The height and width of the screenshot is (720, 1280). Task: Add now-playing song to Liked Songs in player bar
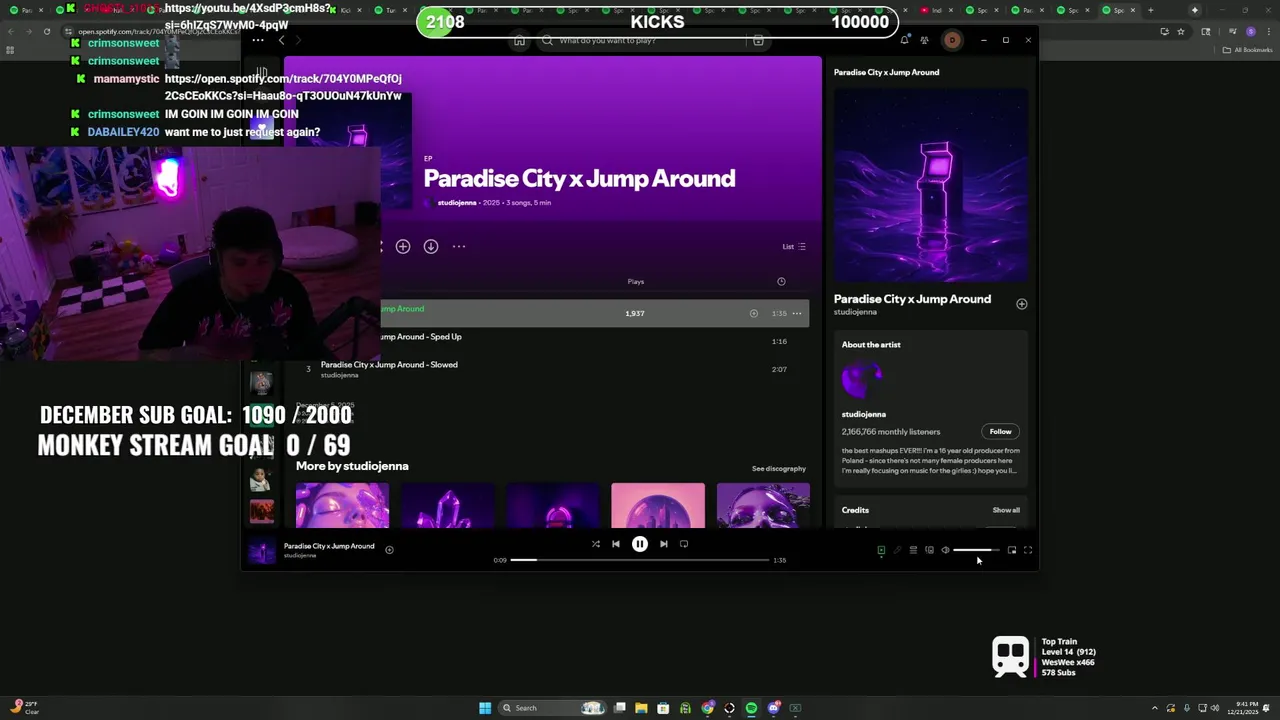[x=389, y=549]
